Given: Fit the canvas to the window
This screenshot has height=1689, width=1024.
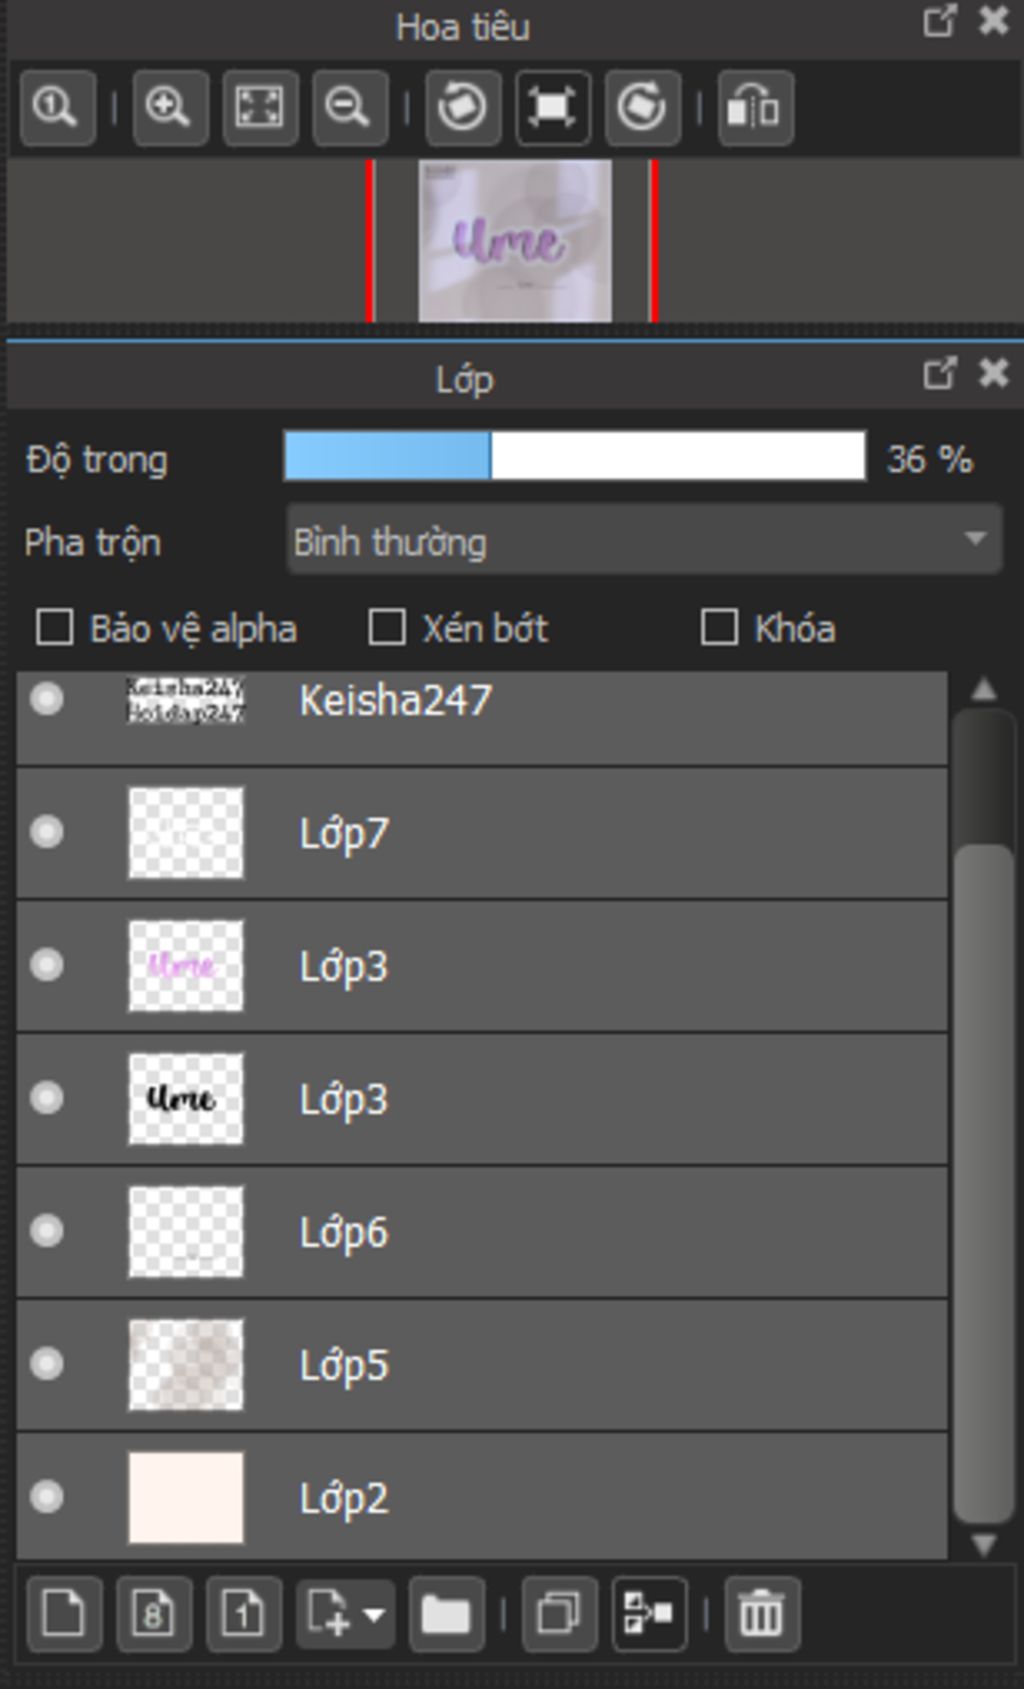Looking at the screenshot, I should click(x=259, y=108).
